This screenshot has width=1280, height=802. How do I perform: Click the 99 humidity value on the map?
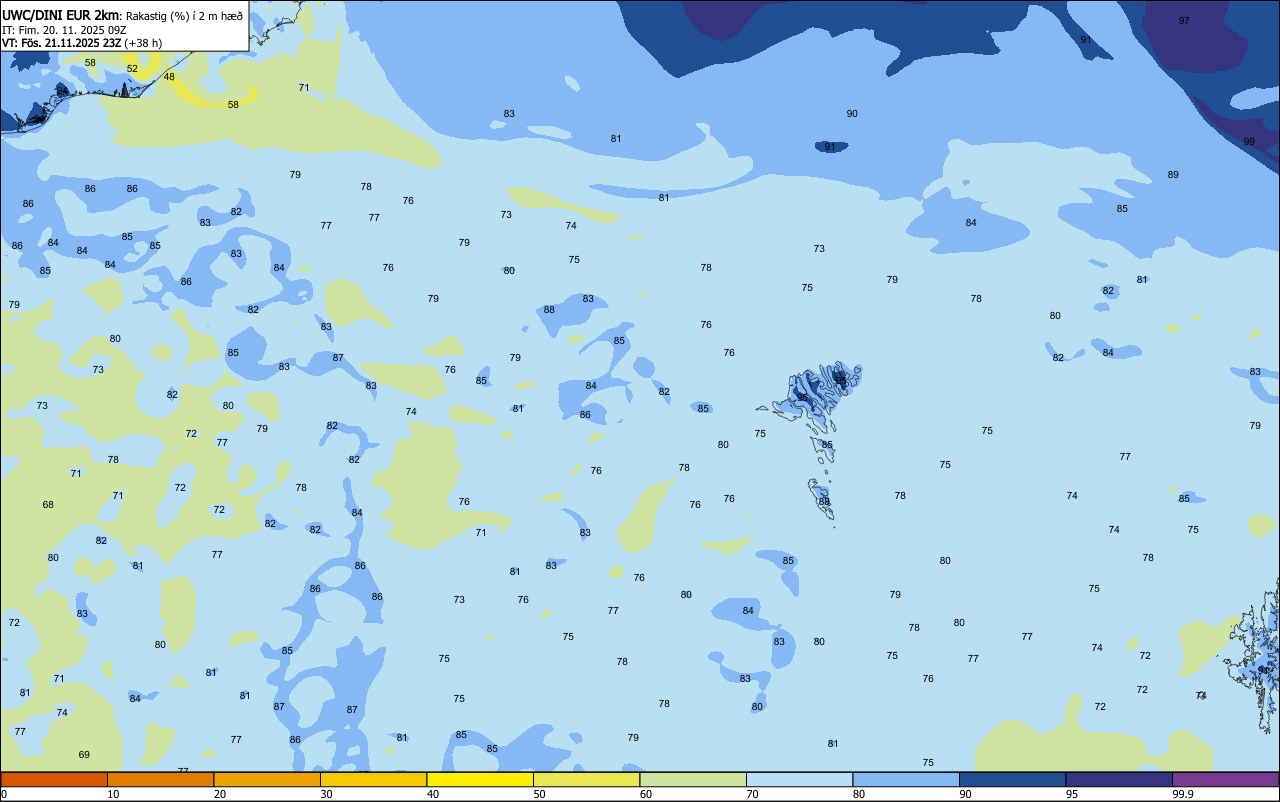1249,142
